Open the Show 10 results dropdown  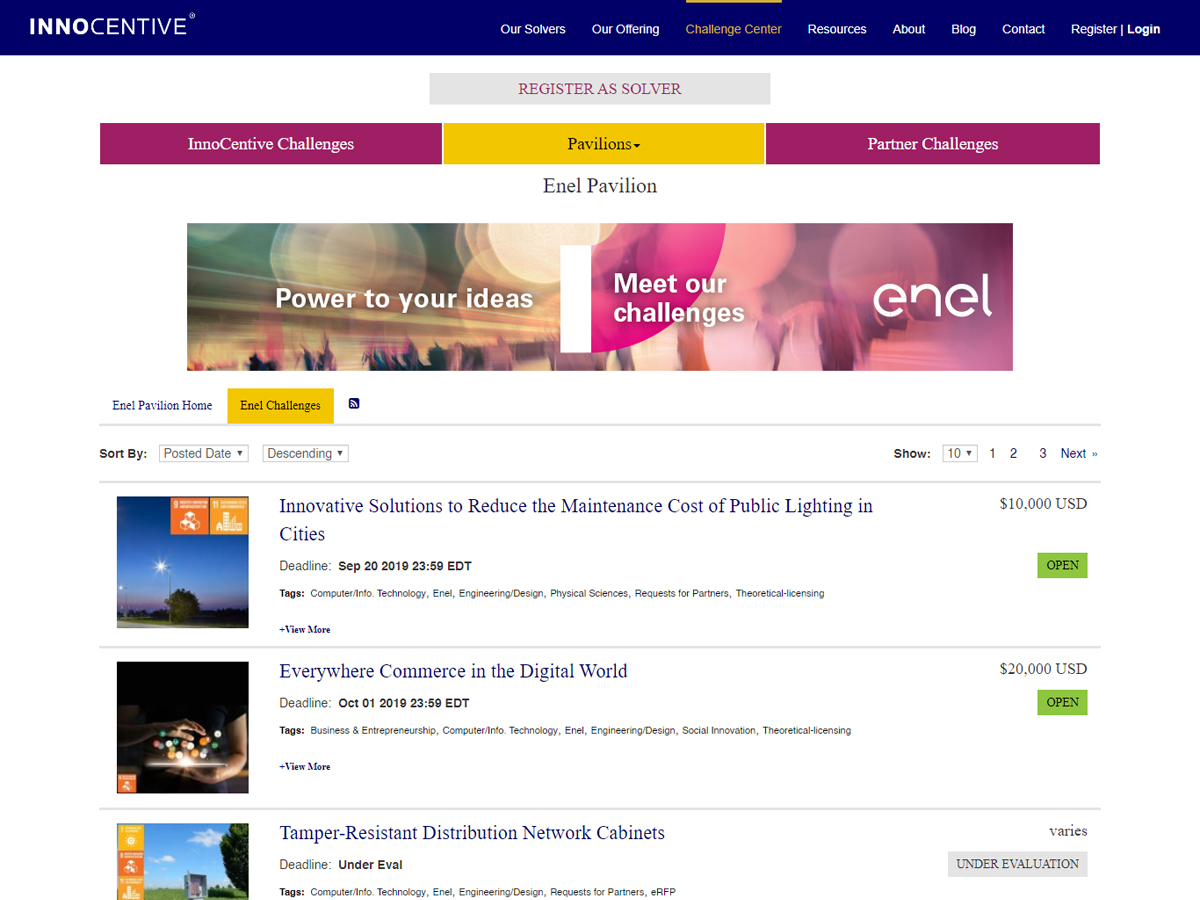(959, 454)
